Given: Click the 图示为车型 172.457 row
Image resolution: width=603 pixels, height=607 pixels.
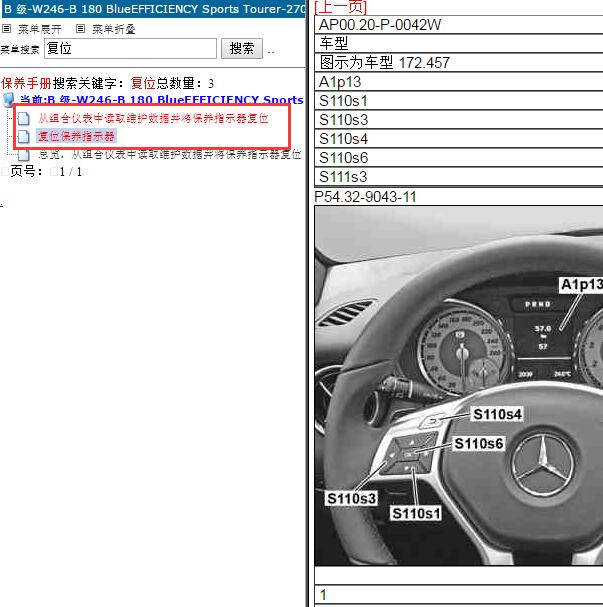Looking at the screenshot, I should pyautogui.click(x=459, y=62).
